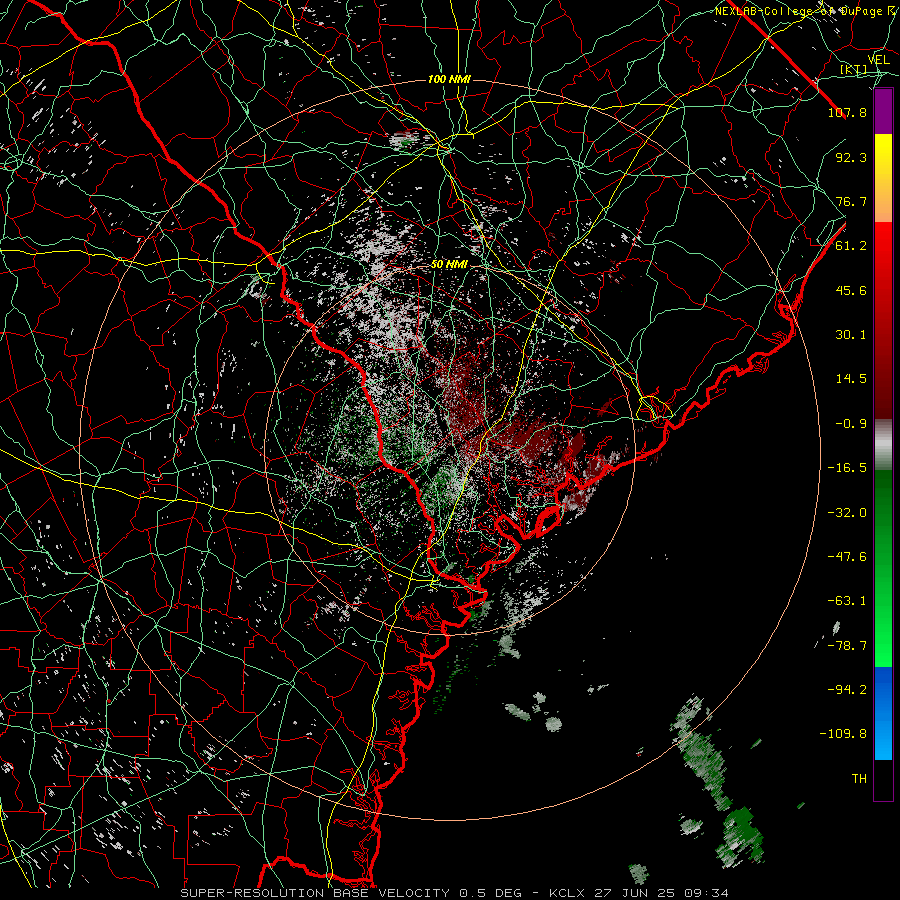Click the 100 NMI range ring label

[x=449, y=79]
